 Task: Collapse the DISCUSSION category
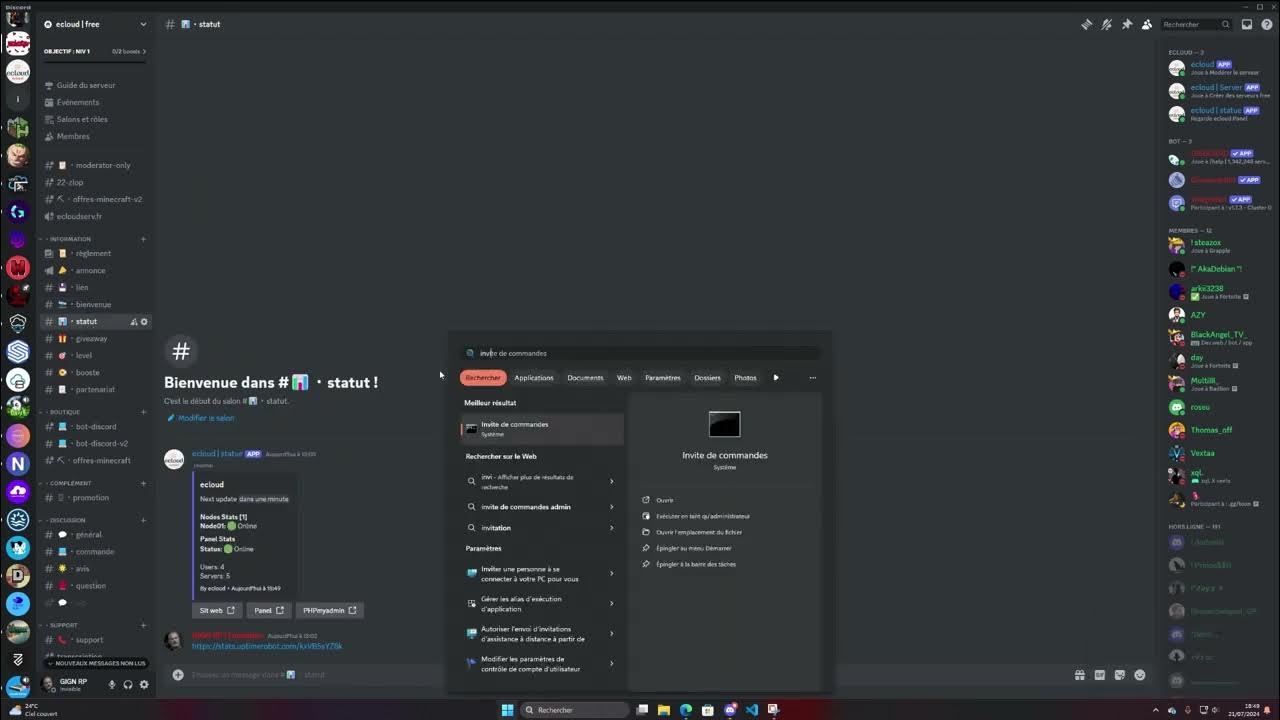[x=65, y=520]
